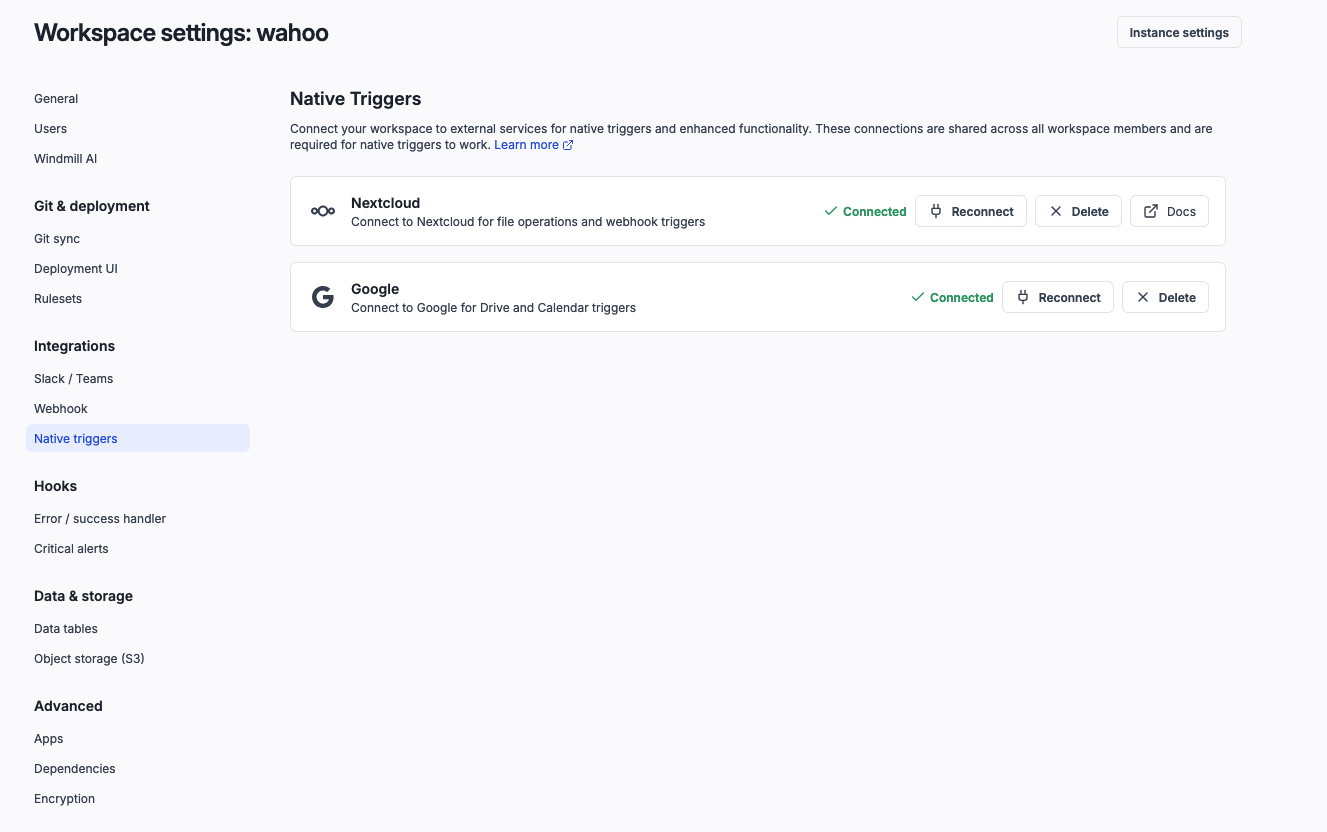Click the Learn more link

[x=527, y=144]
